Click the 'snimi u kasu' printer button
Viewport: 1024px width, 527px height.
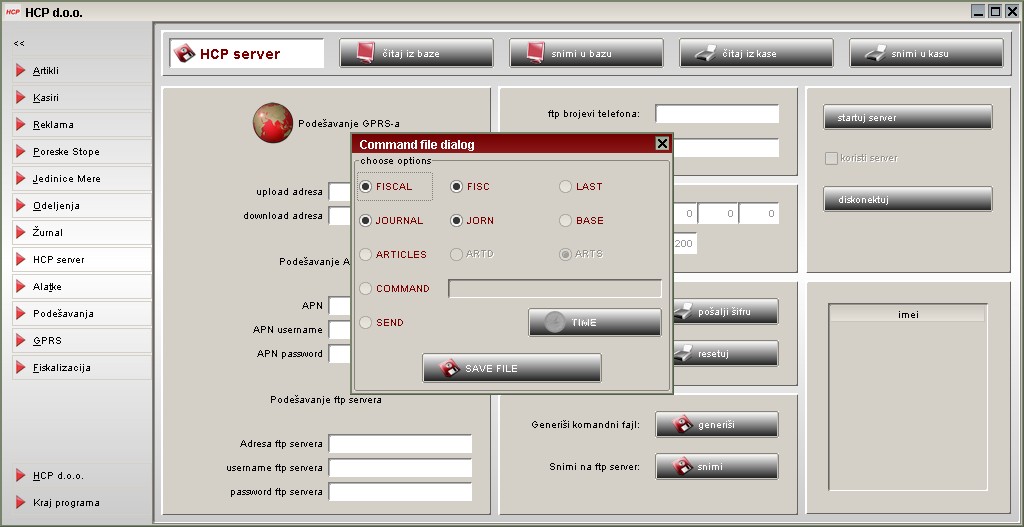point(926,53)
